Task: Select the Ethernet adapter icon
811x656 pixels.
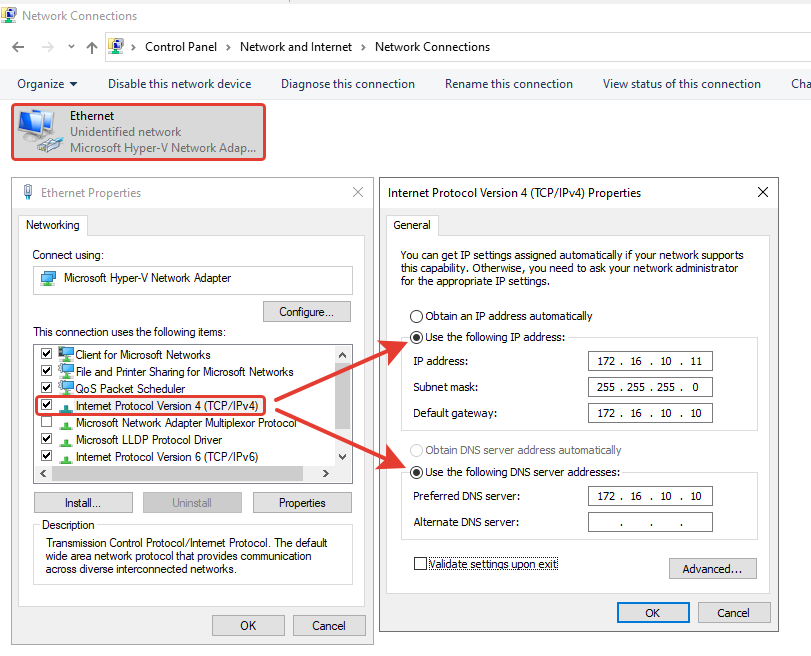Action: point(38,131)
